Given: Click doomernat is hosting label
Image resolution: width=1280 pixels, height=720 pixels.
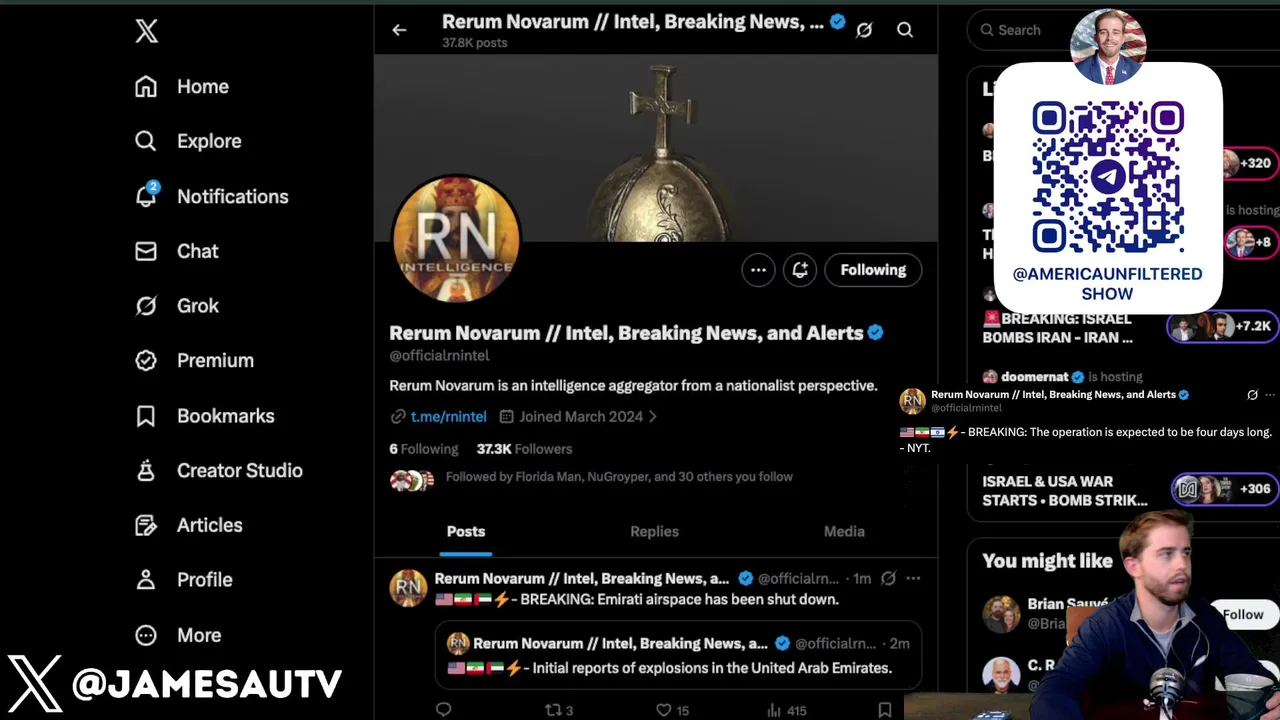Looking at the screenshot, I should pyautogui.click(x=1071, y=377).
